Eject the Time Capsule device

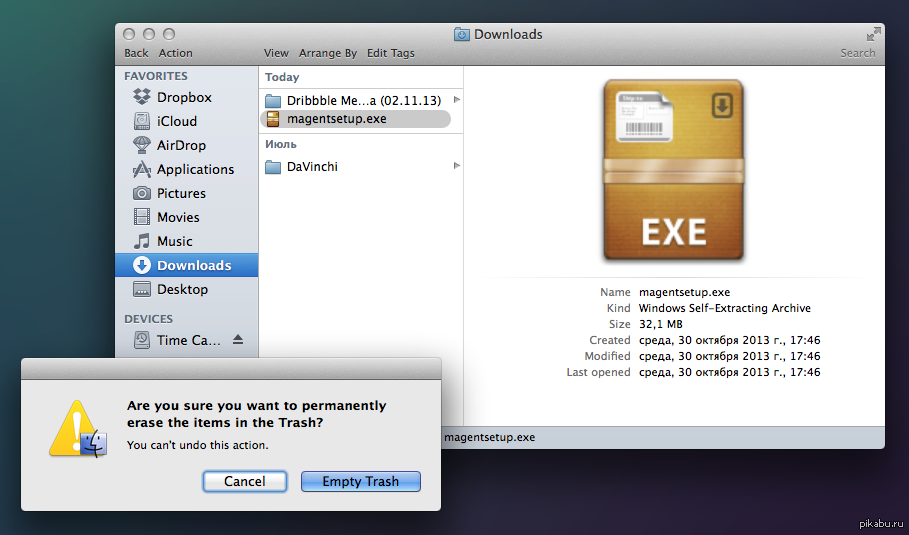coord(238,340)
